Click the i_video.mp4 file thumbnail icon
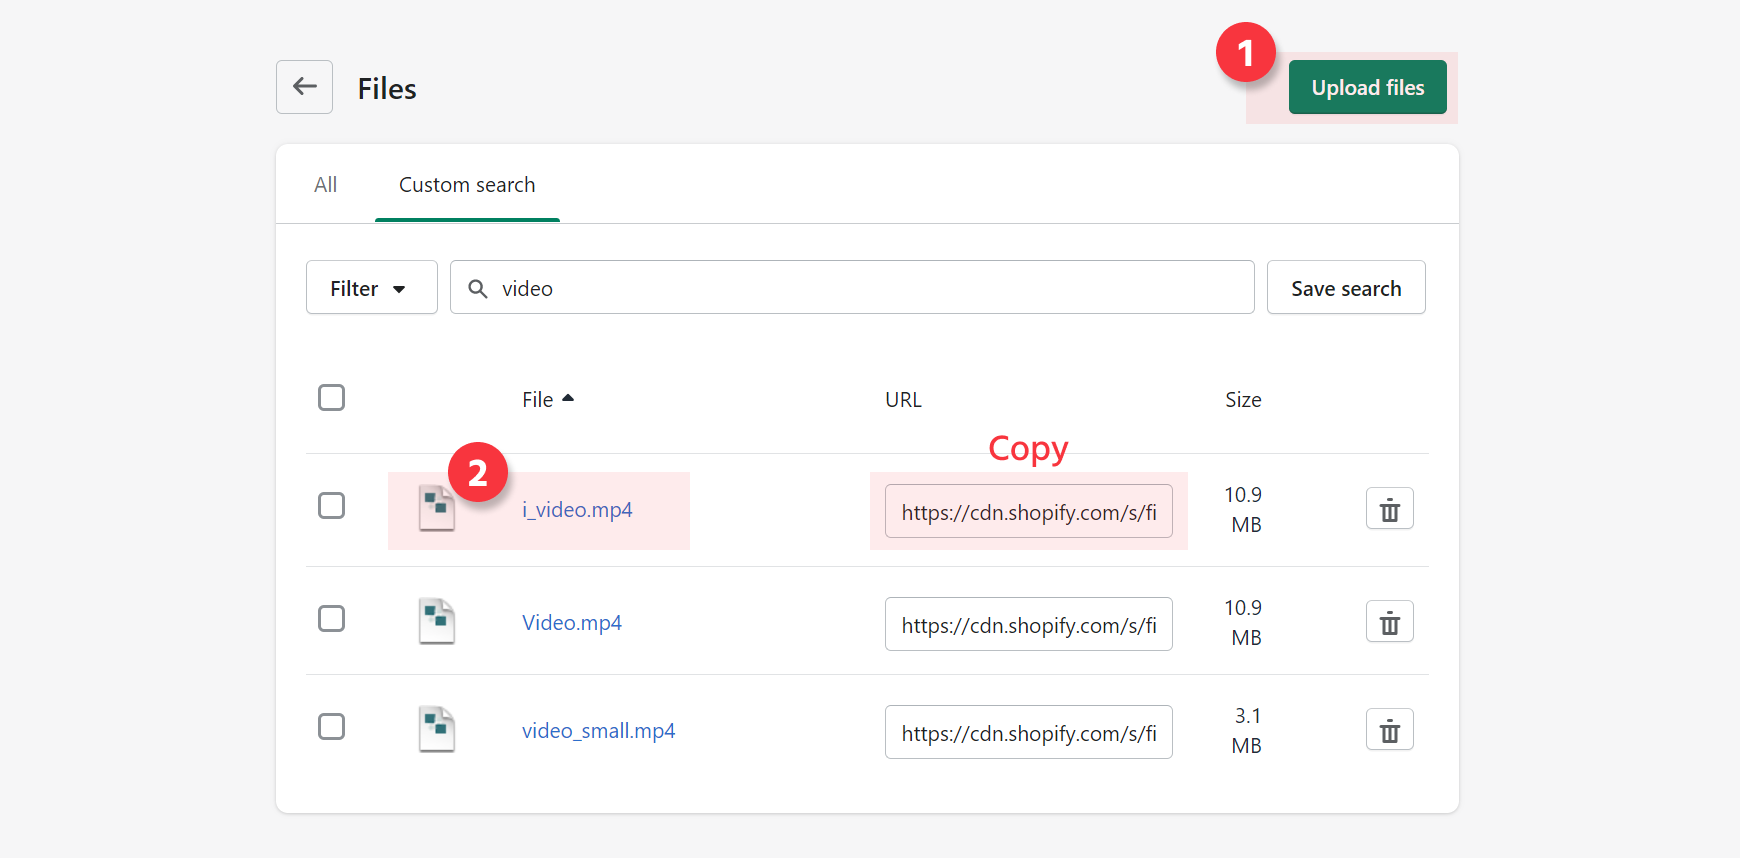1740x858 pixels. point(436,509)
